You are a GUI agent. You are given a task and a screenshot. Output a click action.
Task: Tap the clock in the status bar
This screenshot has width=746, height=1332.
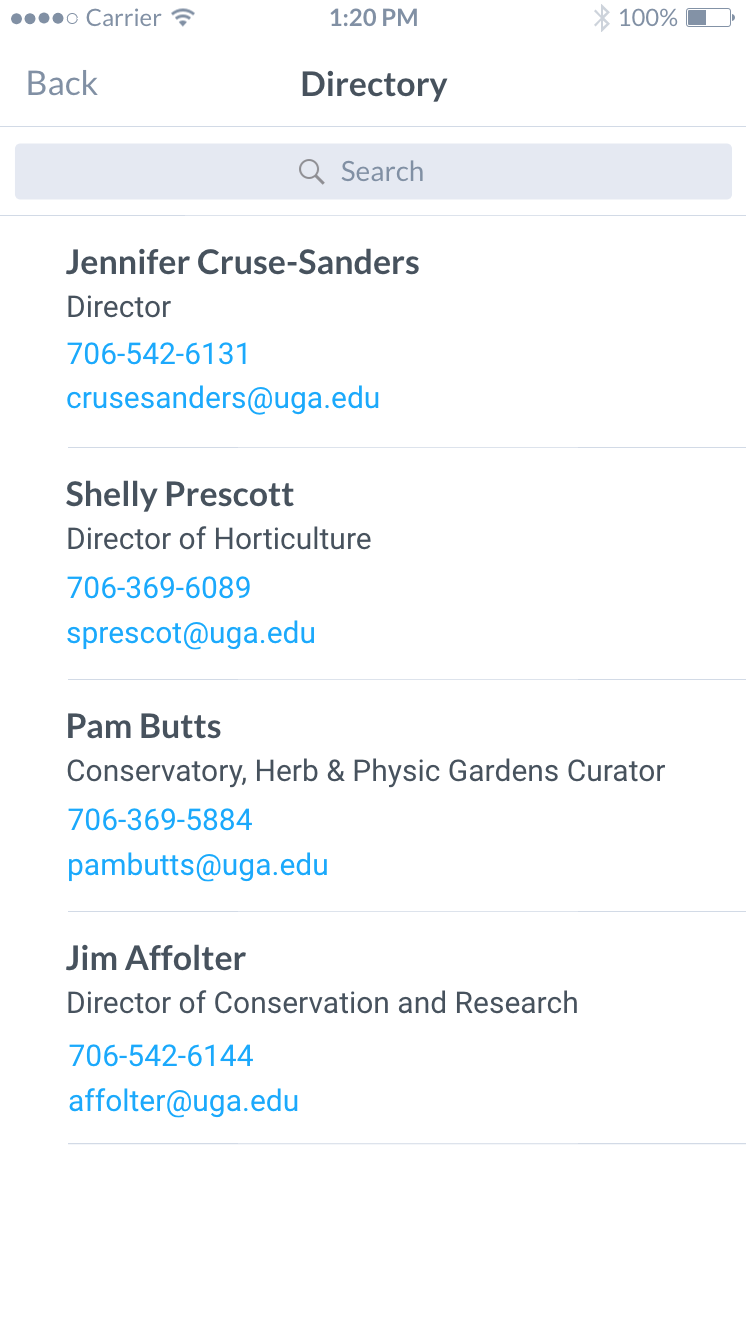click(373, 18)
